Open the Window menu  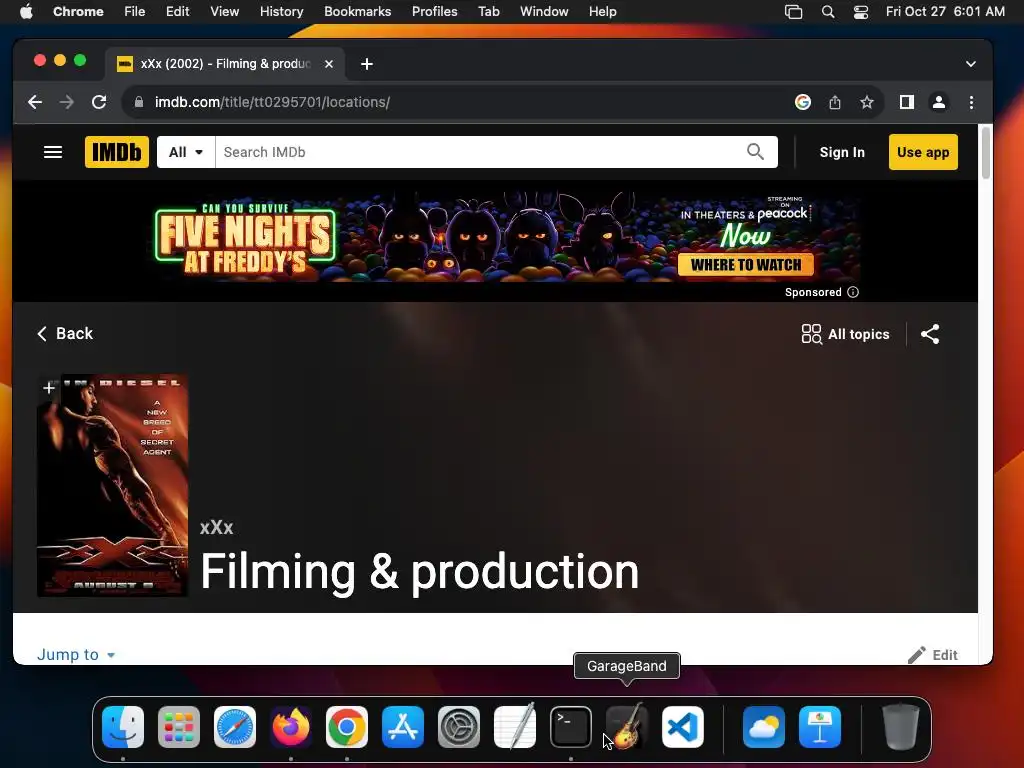pos(544,11)
